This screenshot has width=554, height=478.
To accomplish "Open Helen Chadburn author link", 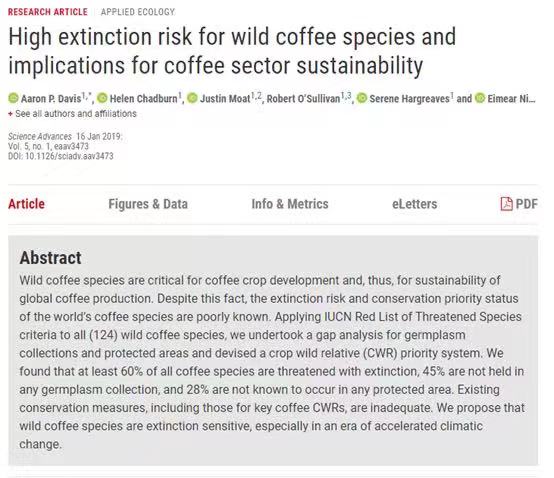I will coord(143,99).
